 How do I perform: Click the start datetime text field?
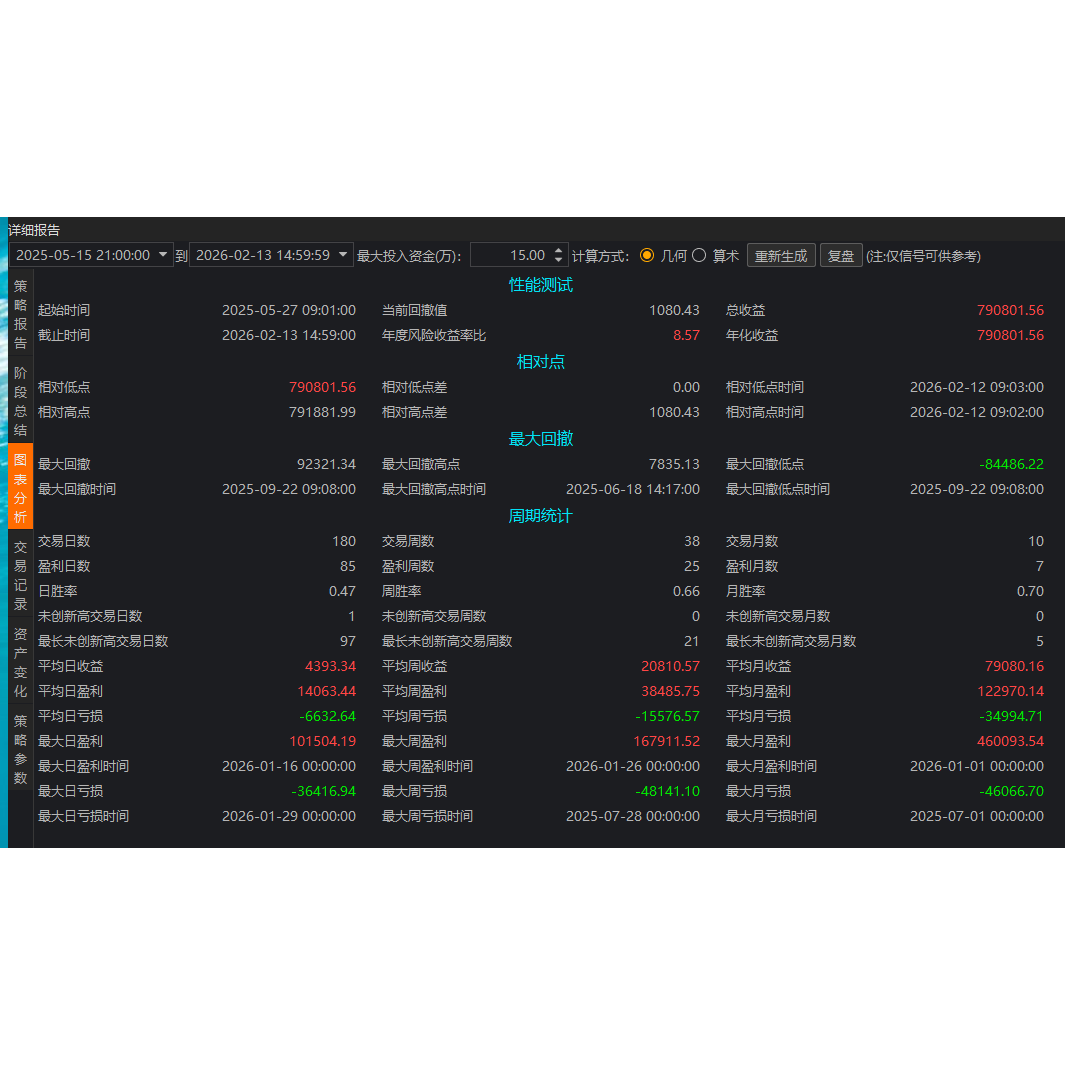click(x=83, y=255)
